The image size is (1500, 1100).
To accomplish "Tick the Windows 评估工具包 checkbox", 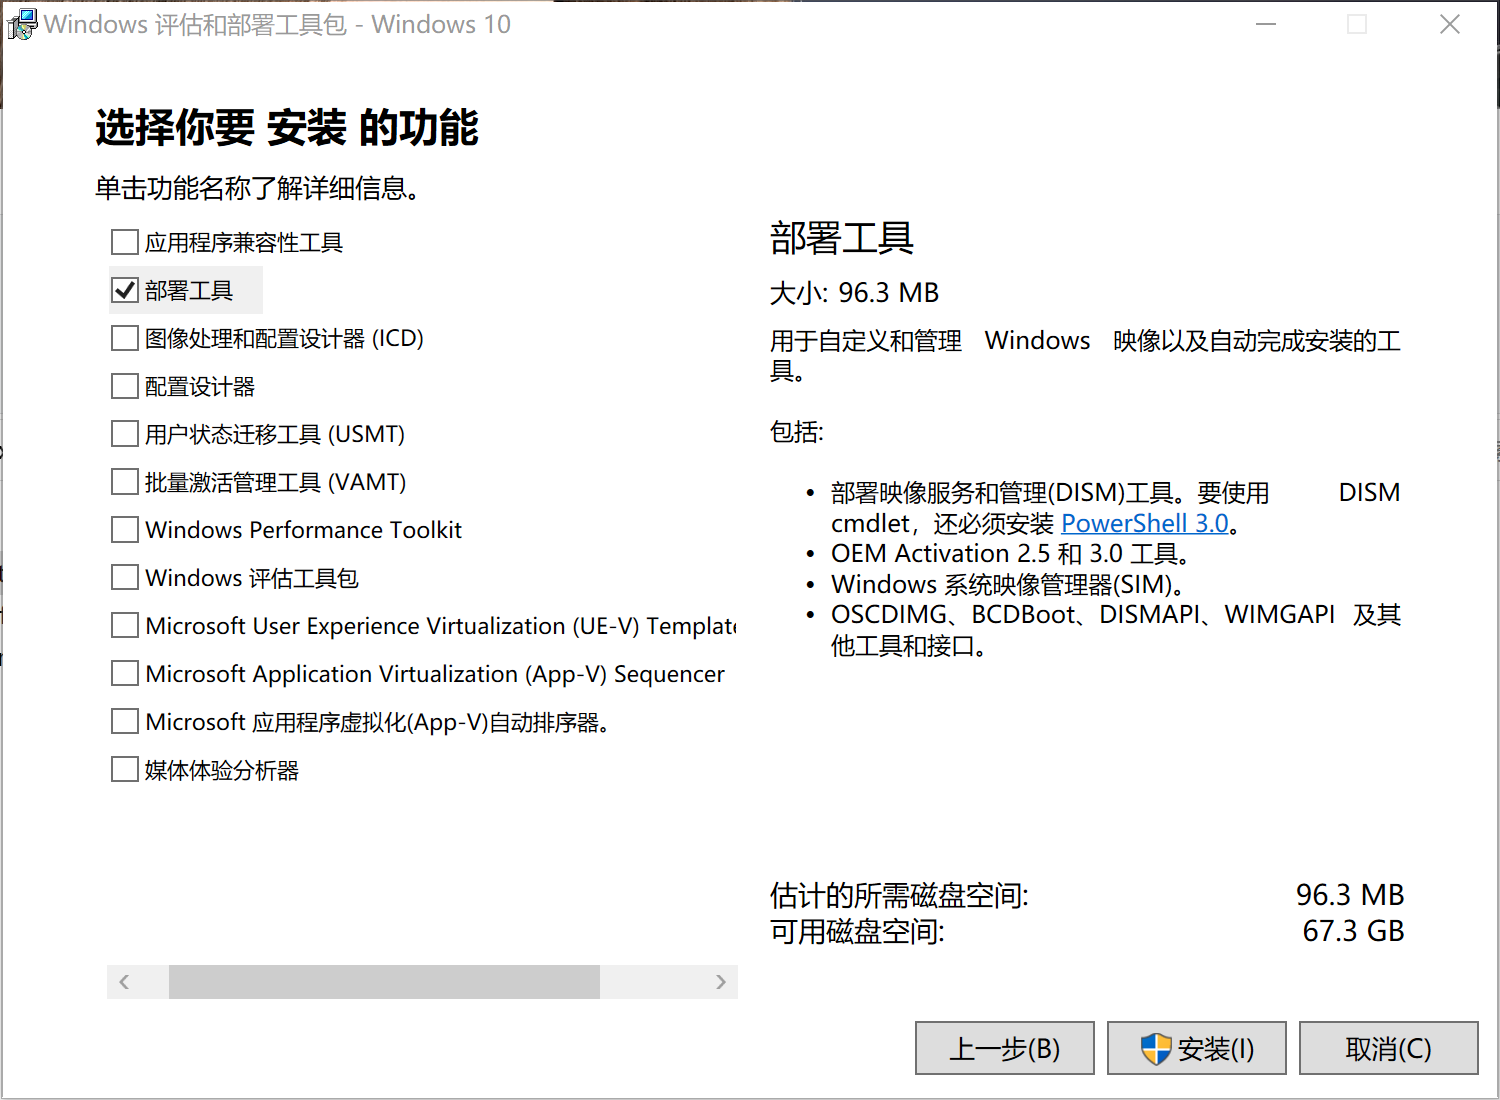I will 125,578.
